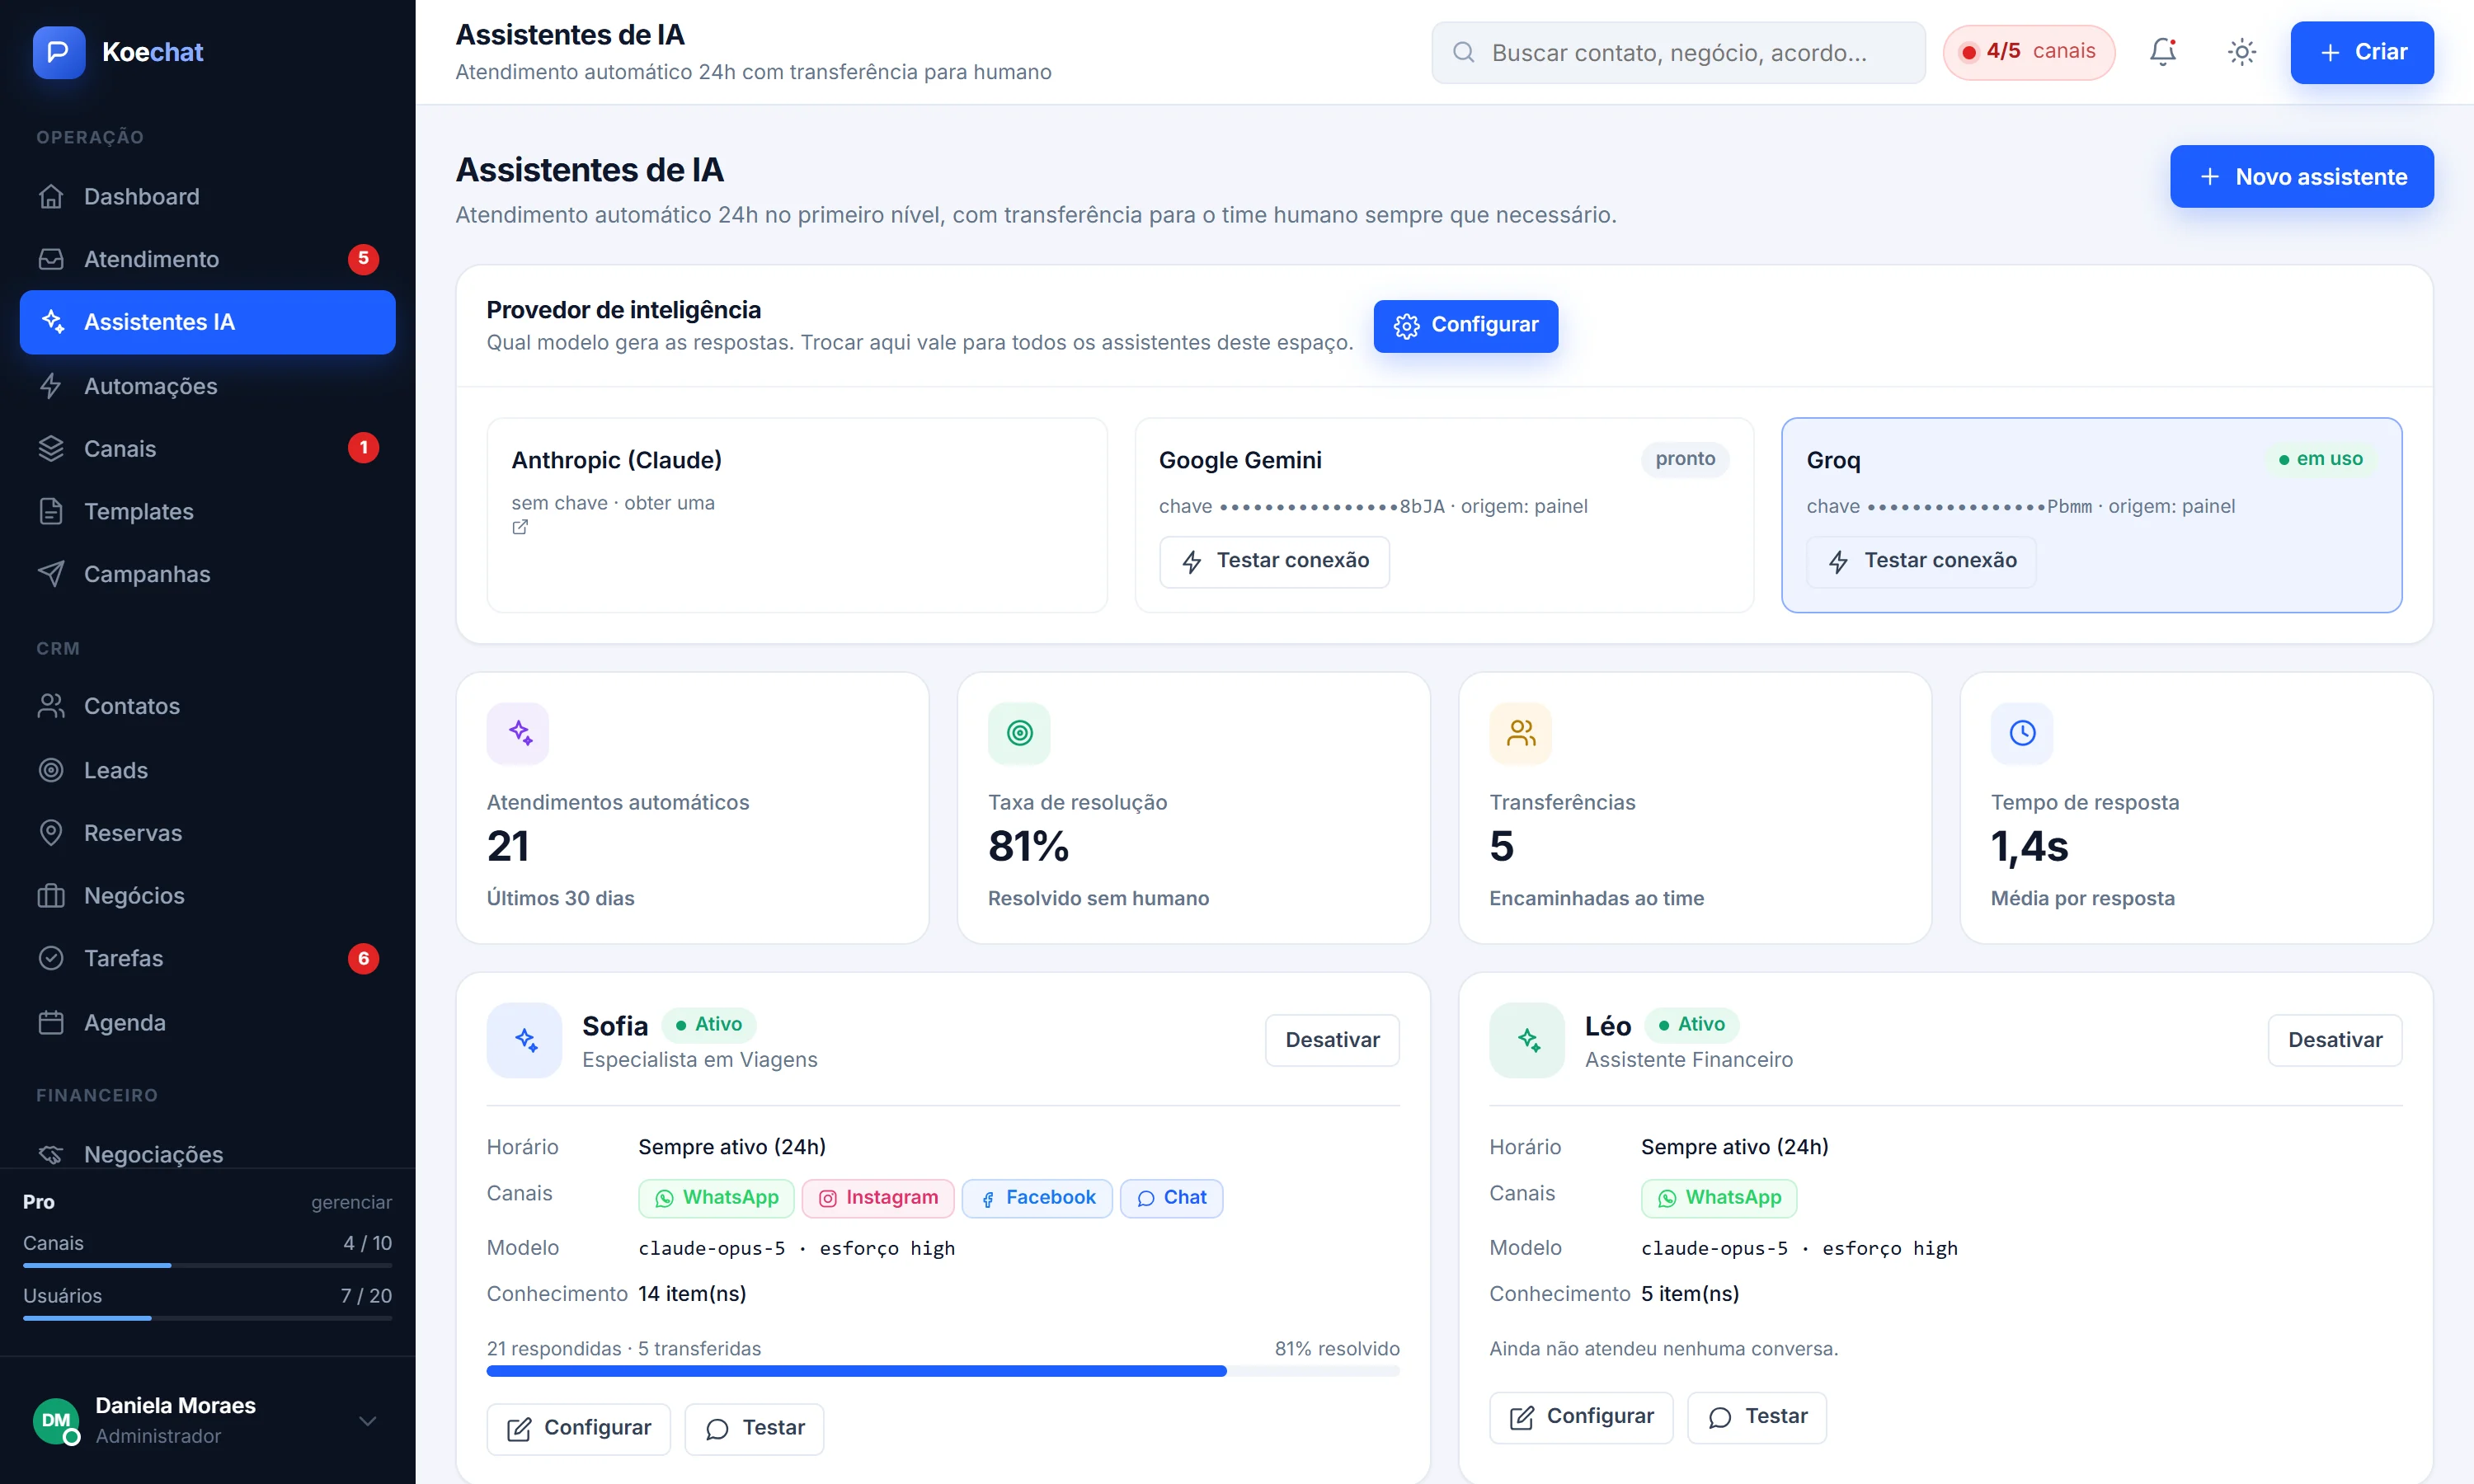2474x1484 pixels.
Task: Click Tempo de resposta clock icon
Action: click(x=2022, y=733)
